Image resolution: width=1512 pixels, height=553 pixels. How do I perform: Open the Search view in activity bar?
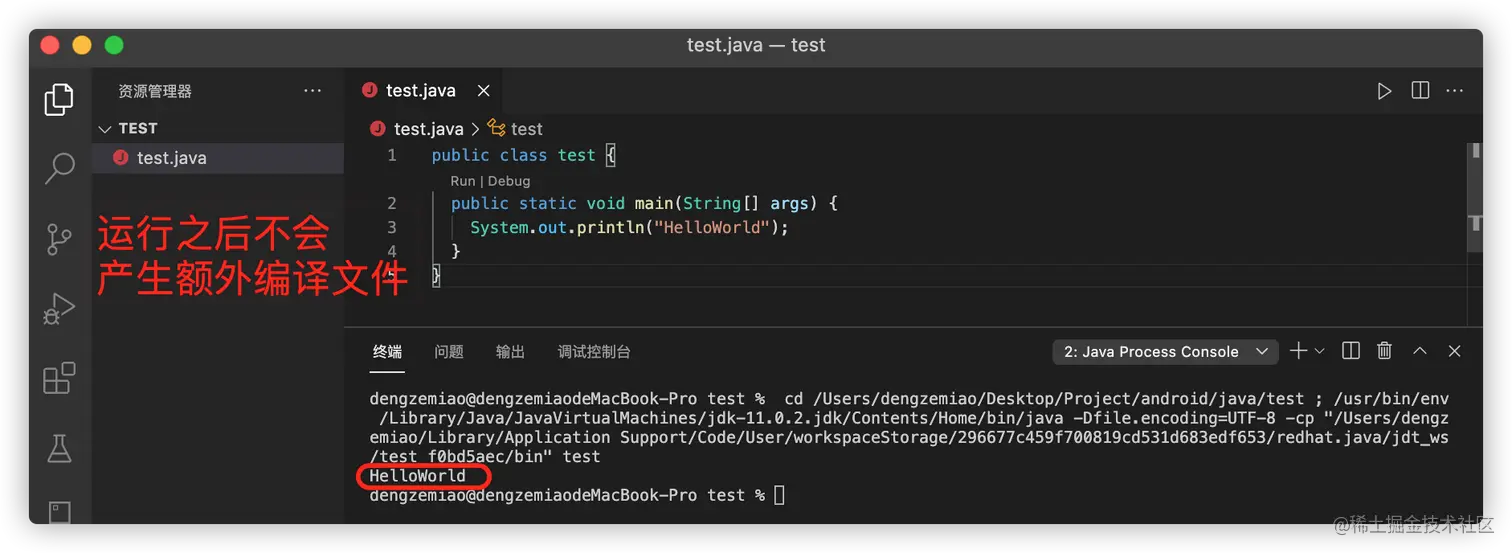tap(59, 168)
